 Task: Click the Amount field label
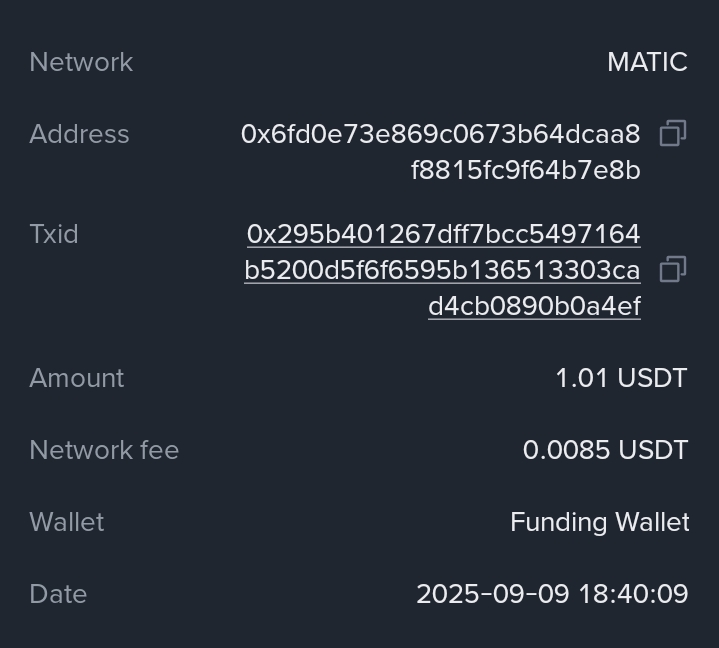point(77,378)
